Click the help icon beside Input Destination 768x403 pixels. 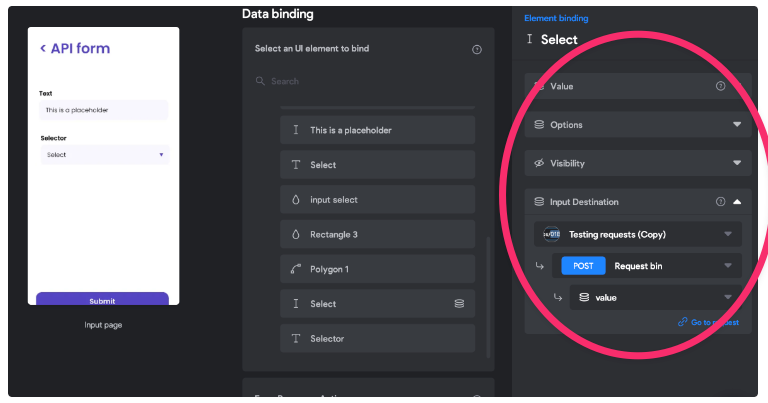click(x=720, y=202)
